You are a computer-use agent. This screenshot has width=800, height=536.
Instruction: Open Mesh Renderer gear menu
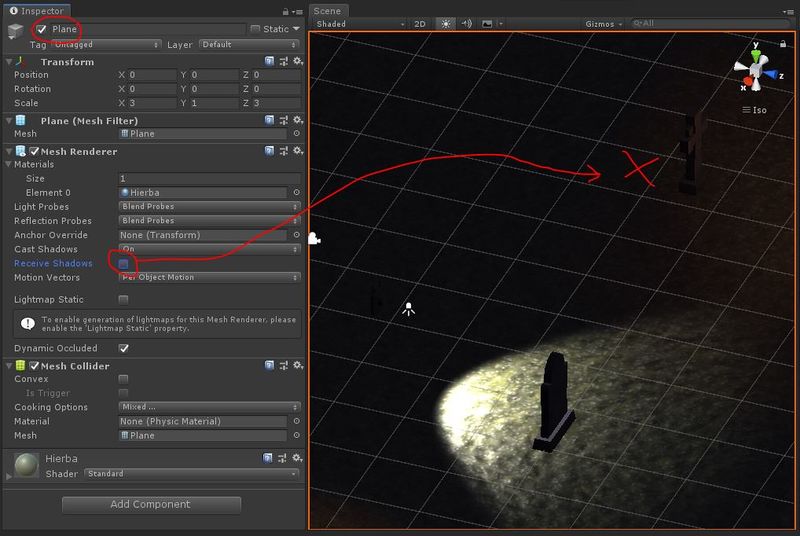coord(298,151)
